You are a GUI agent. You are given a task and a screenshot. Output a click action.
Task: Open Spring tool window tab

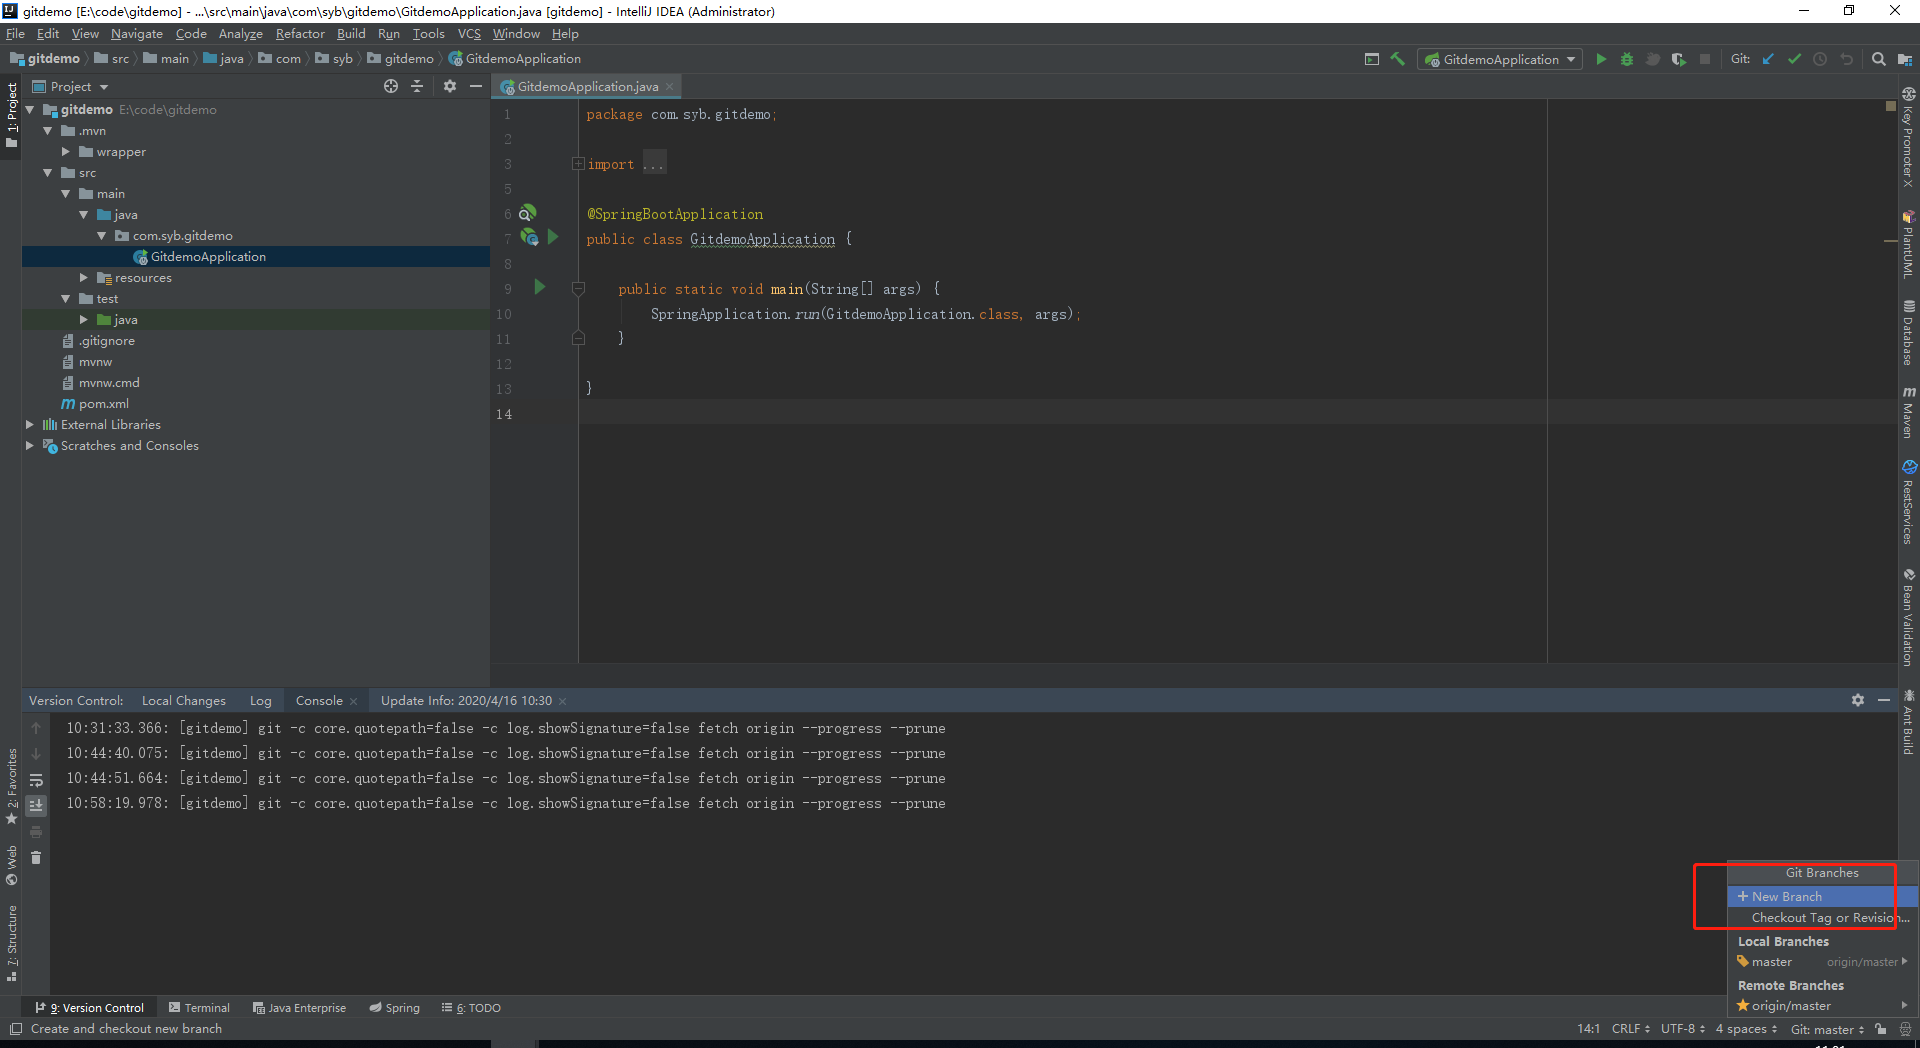pos(394,1008)
